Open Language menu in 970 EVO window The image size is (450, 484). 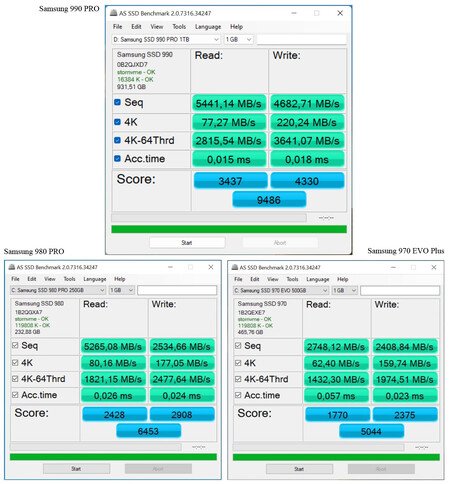318,279
